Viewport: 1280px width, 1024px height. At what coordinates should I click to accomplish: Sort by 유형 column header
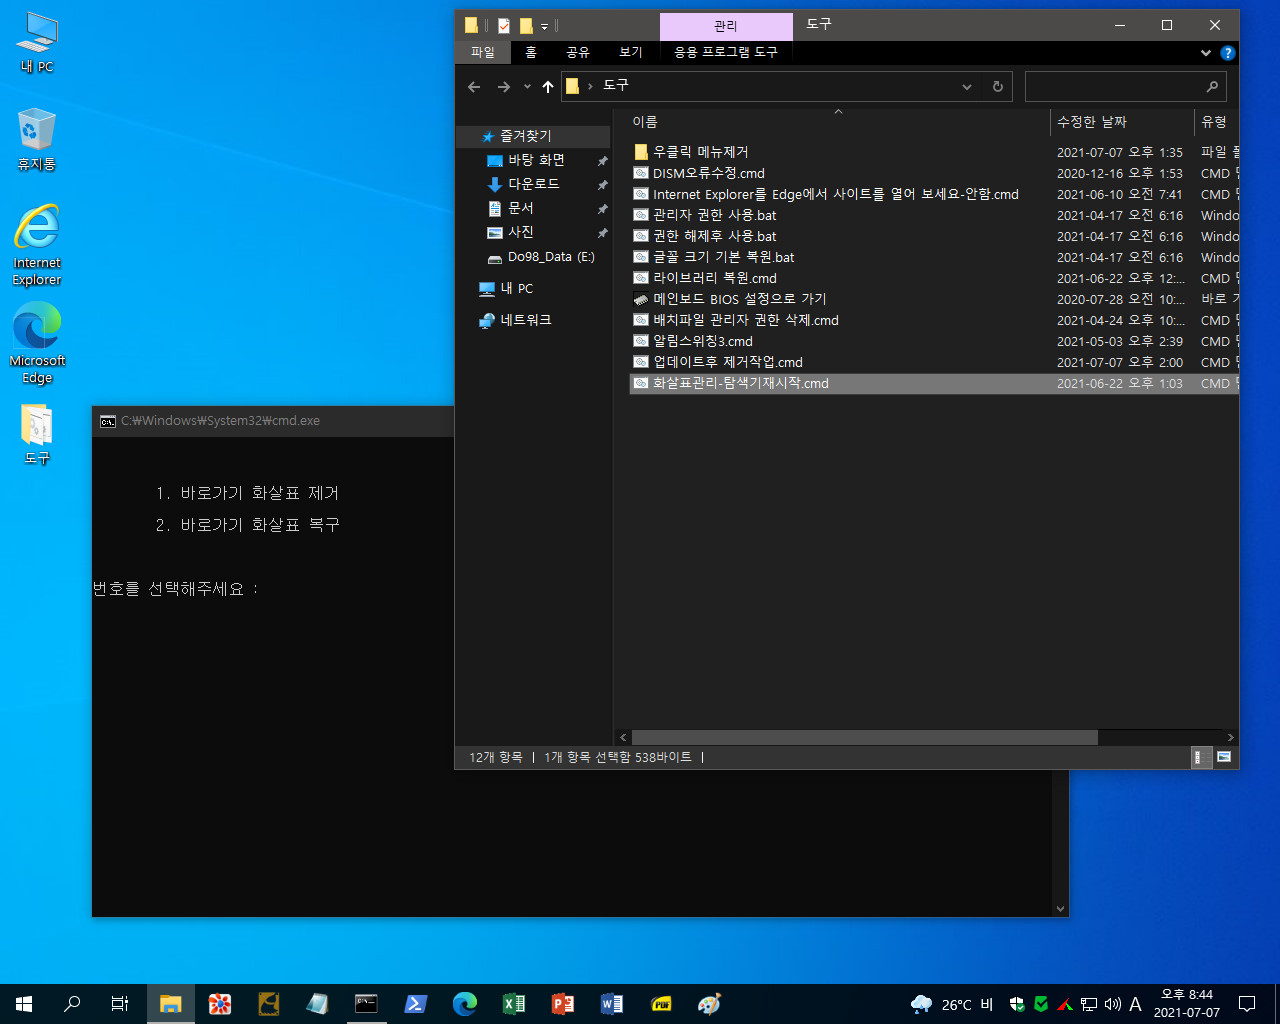[1214, 122]
